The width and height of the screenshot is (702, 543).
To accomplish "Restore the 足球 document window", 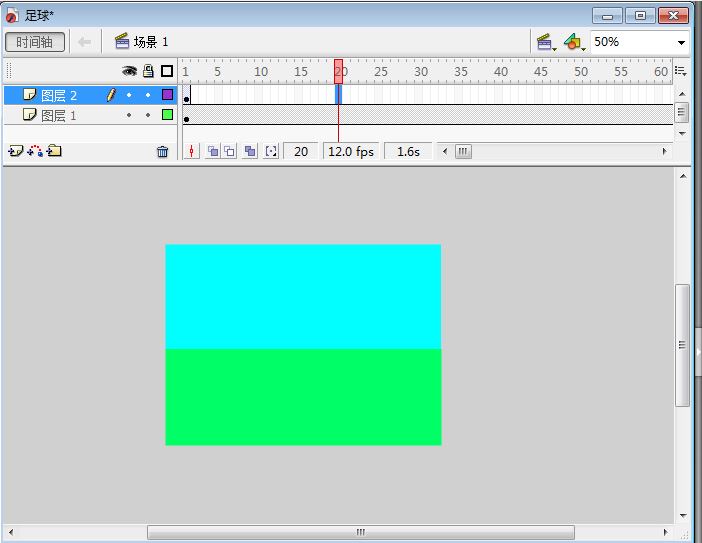I will pos(640,16).
